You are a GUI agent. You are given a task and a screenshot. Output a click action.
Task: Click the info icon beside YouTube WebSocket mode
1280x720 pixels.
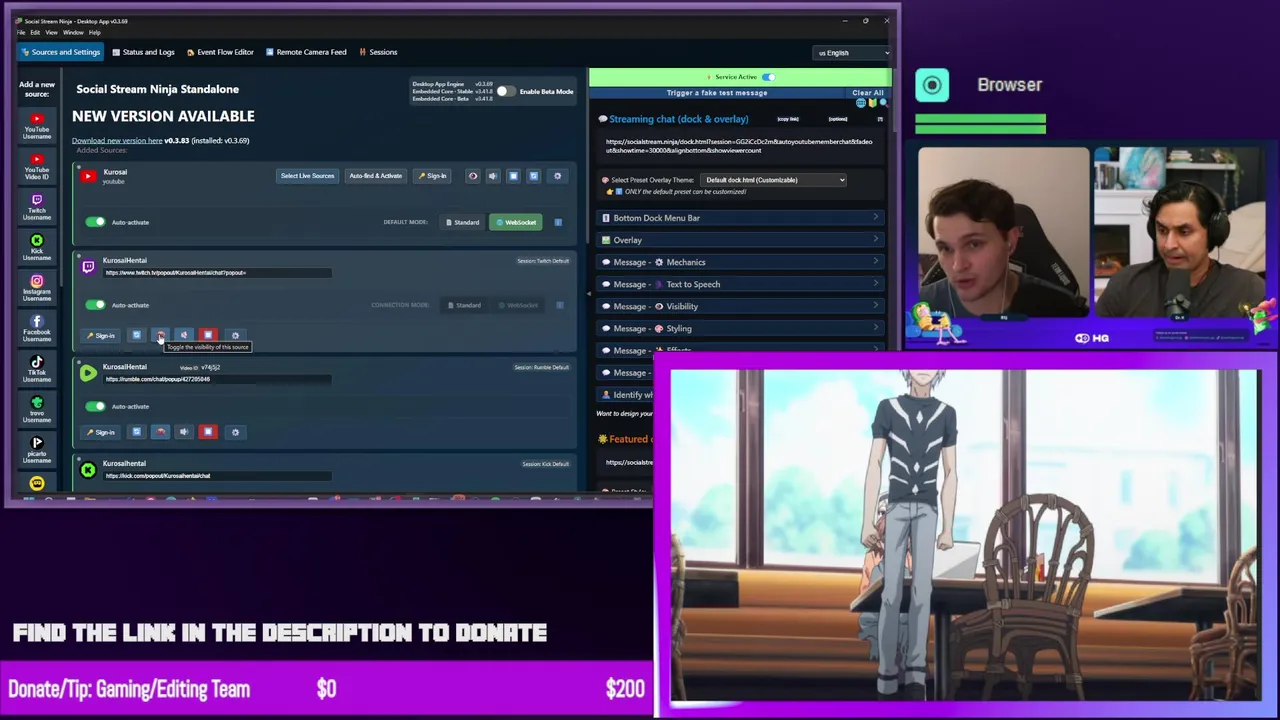[558, 222]
